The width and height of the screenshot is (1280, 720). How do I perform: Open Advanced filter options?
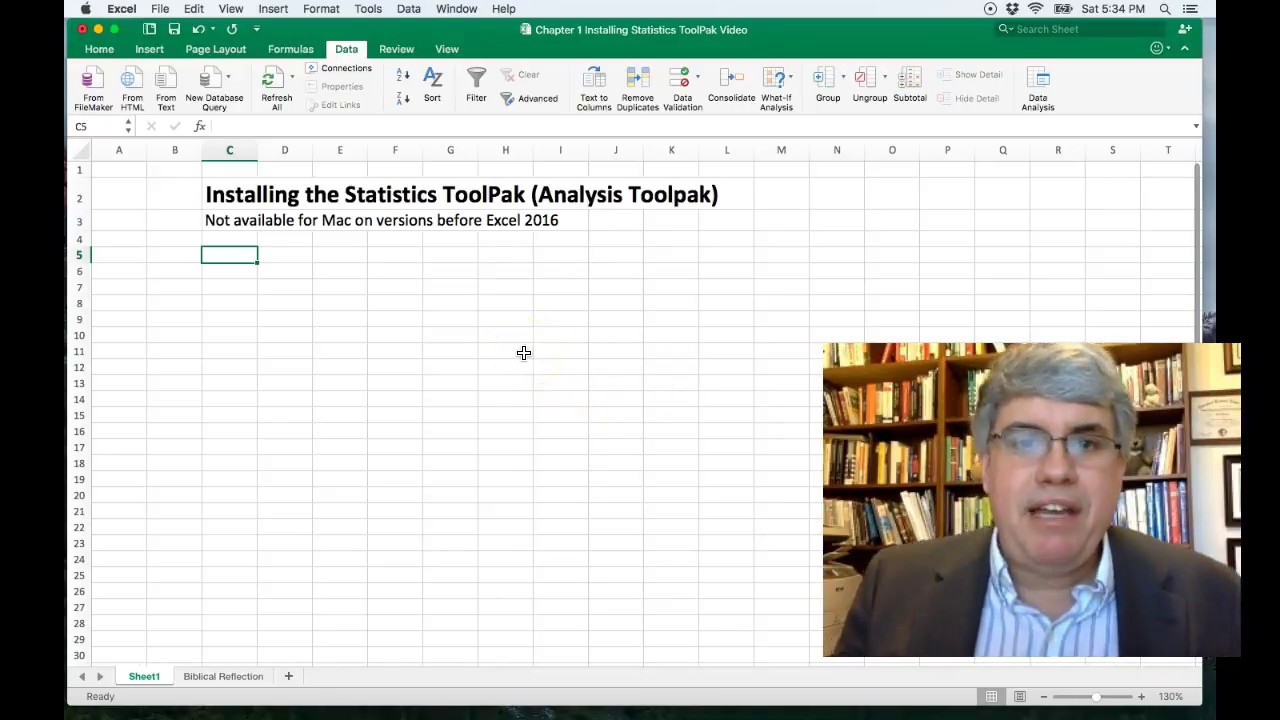(x=529, y=98)
